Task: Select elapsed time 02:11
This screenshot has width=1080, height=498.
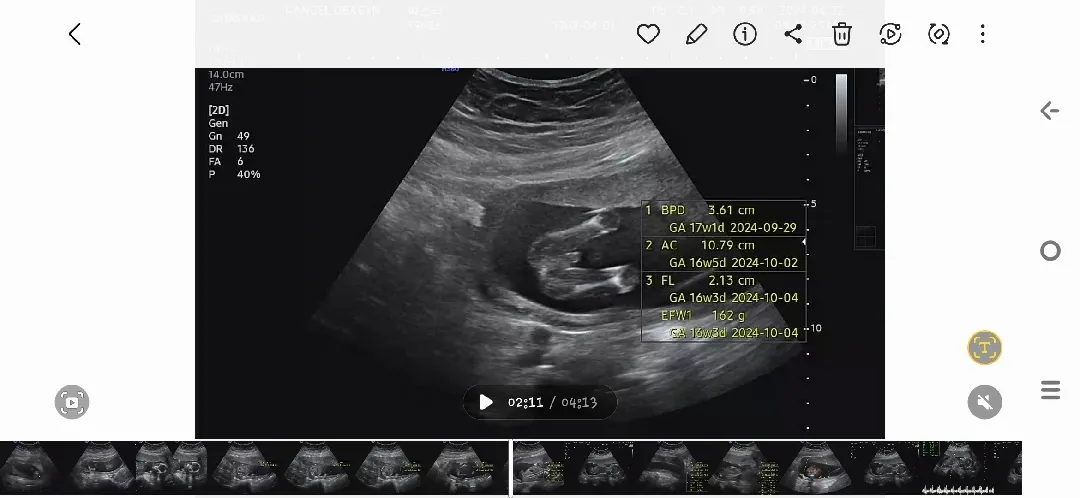Action: pyautogui.click(x=526, y=402)
